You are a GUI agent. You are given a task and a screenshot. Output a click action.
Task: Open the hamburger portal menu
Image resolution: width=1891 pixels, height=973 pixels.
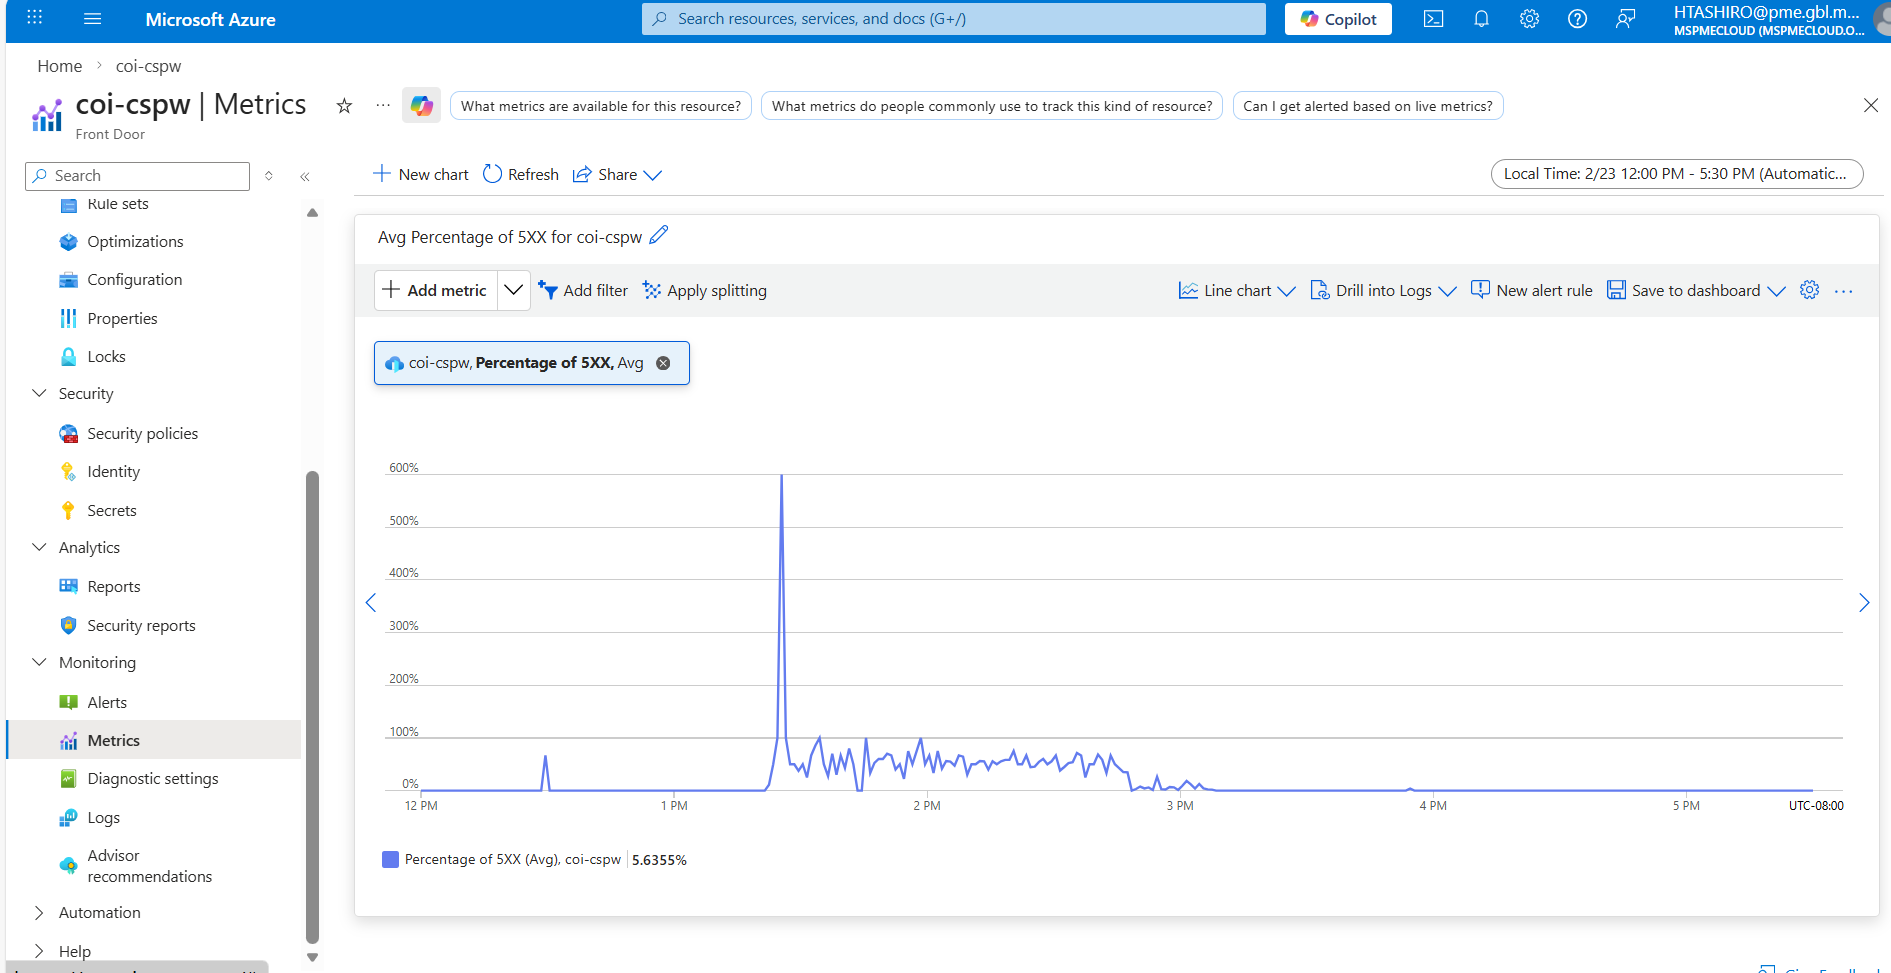click(x=93, y=18)
